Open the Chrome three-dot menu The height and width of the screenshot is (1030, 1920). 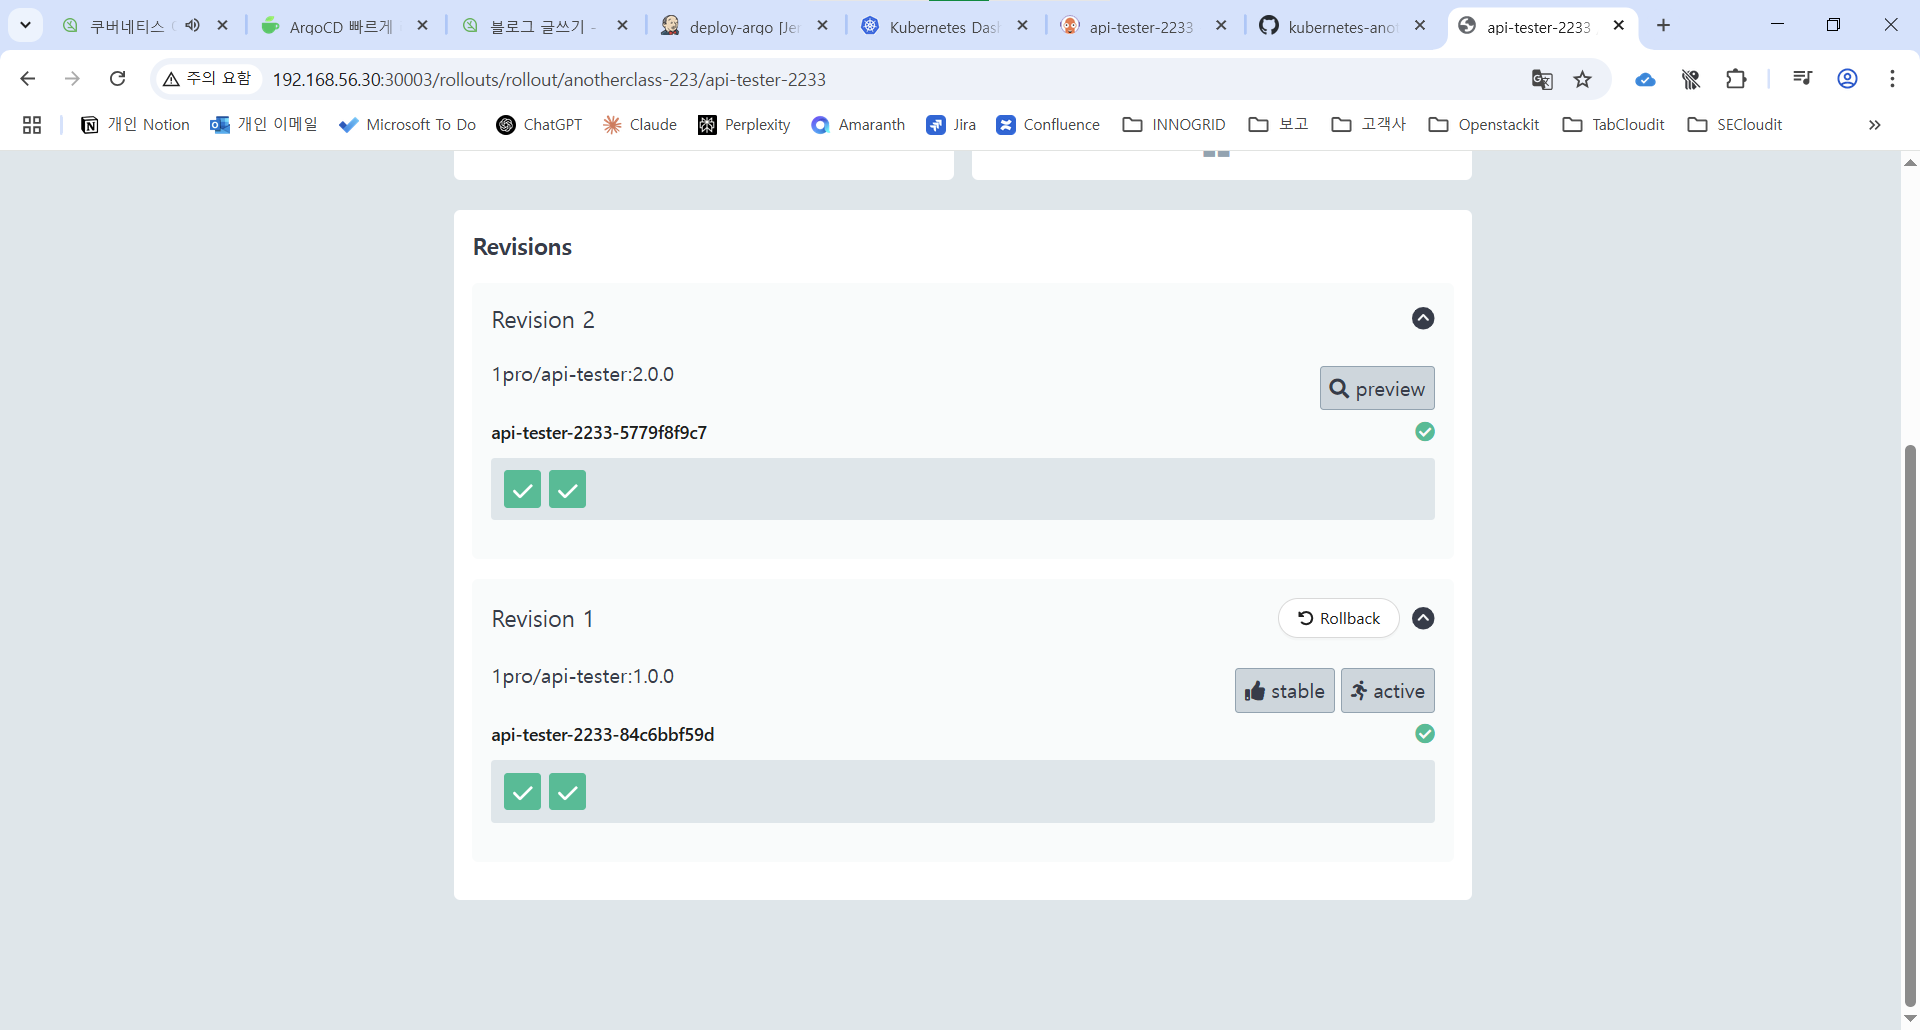click(1892, 78)
